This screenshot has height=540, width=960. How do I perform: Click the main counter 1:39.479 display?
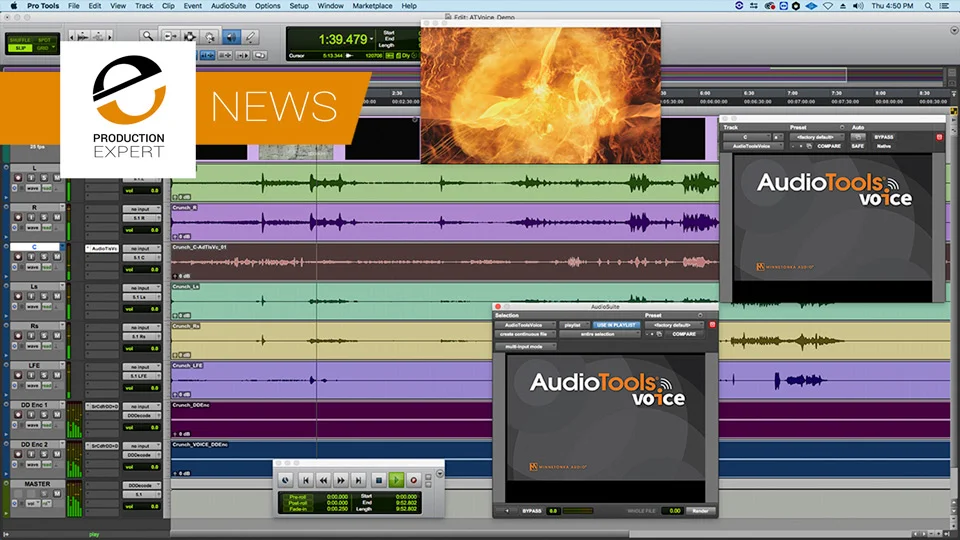pyautogui.click(x=343, y=39)
